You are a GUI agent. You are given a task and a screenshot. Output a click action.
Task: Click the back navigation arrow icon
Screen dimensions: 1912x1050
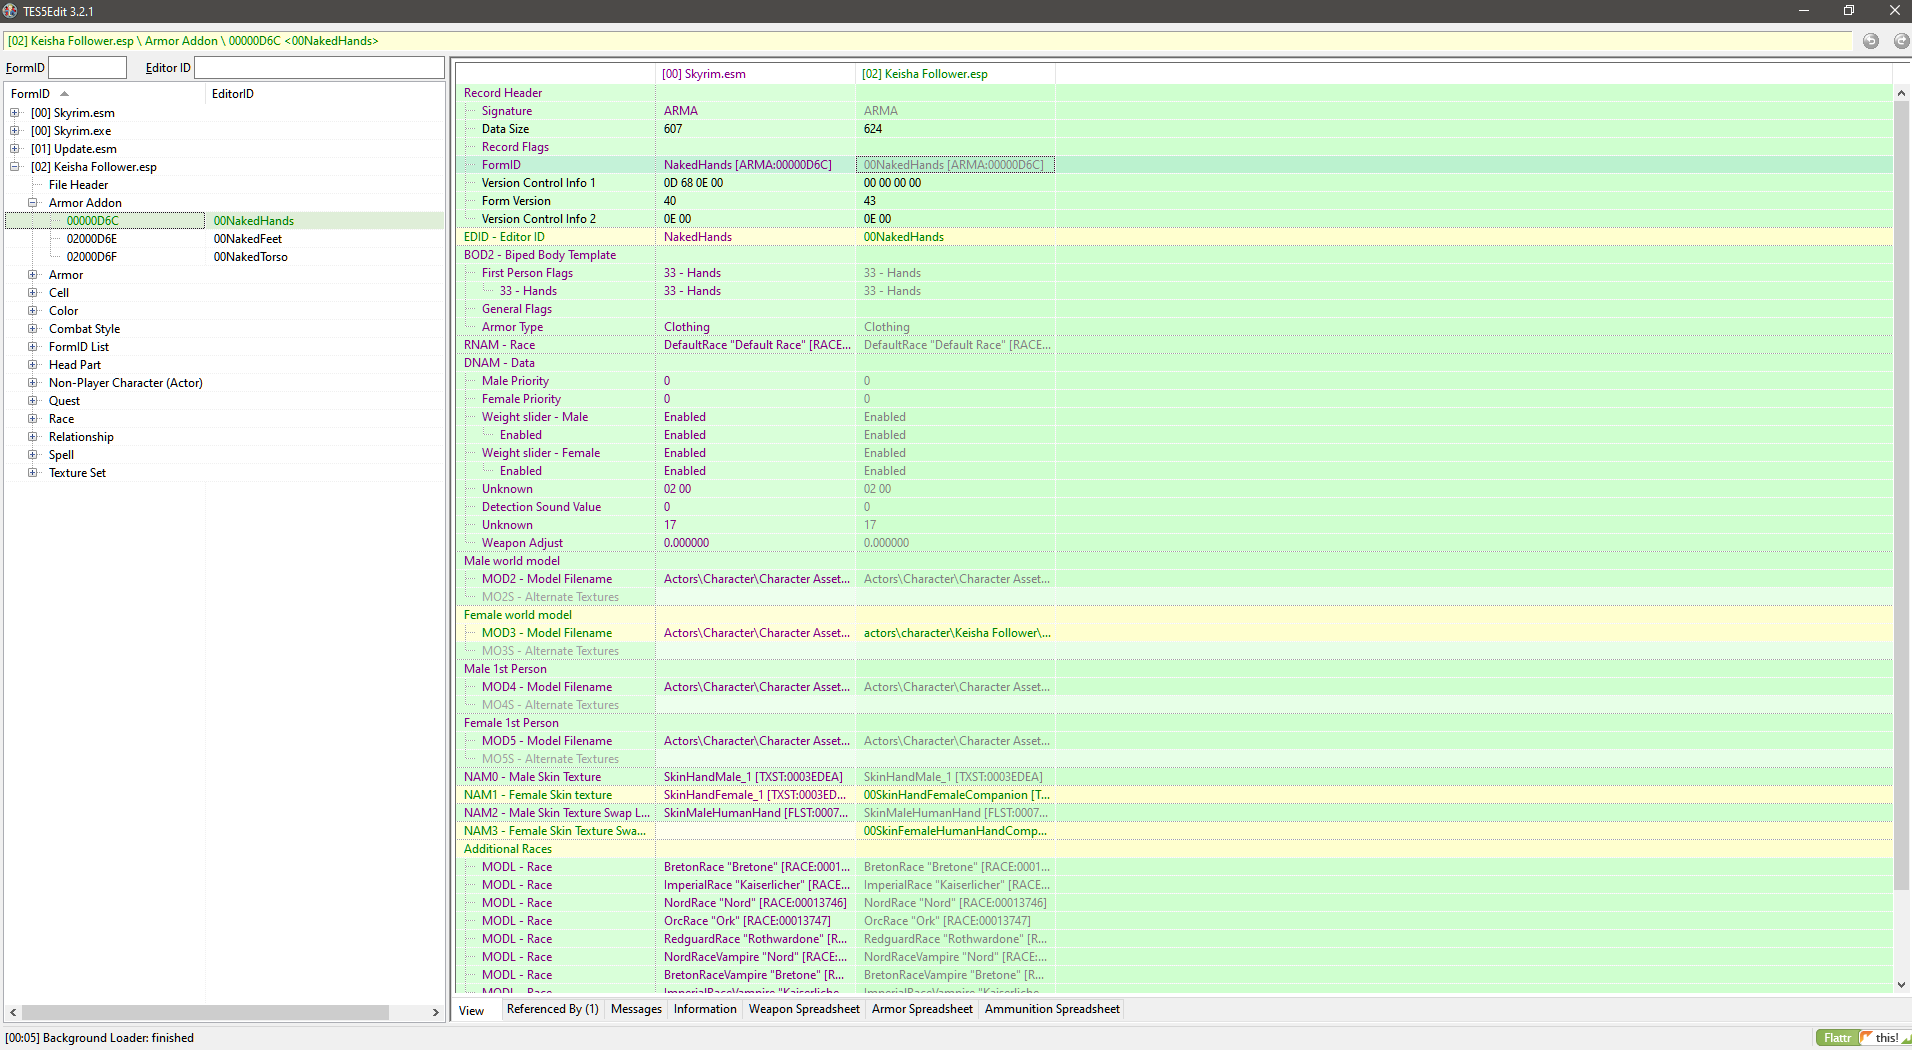pyautogui.click(x=1870, y=41)
